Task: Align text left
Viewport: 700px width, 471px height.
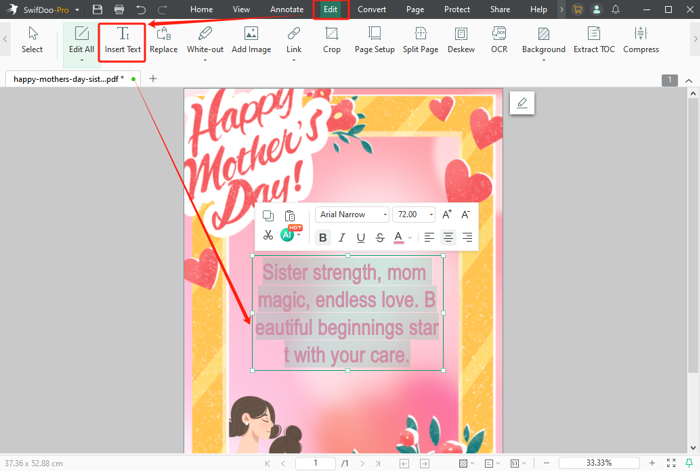Action: click(x=429, y=238)
